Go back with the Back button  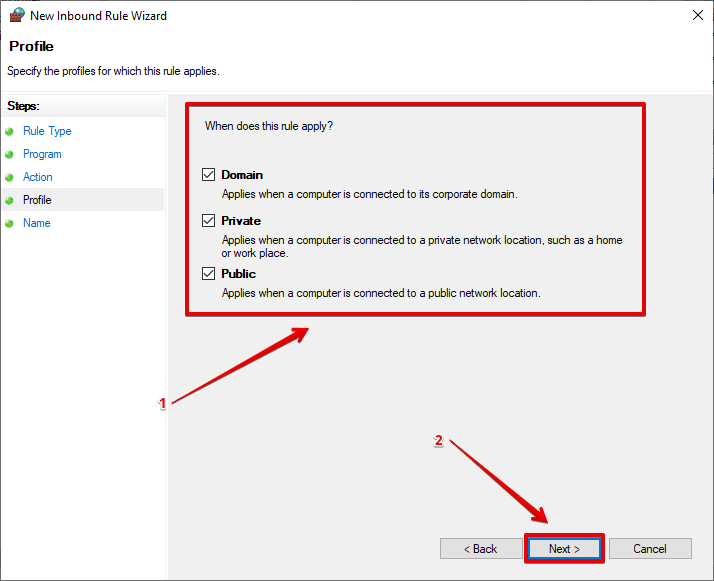(x=481, y=549)
